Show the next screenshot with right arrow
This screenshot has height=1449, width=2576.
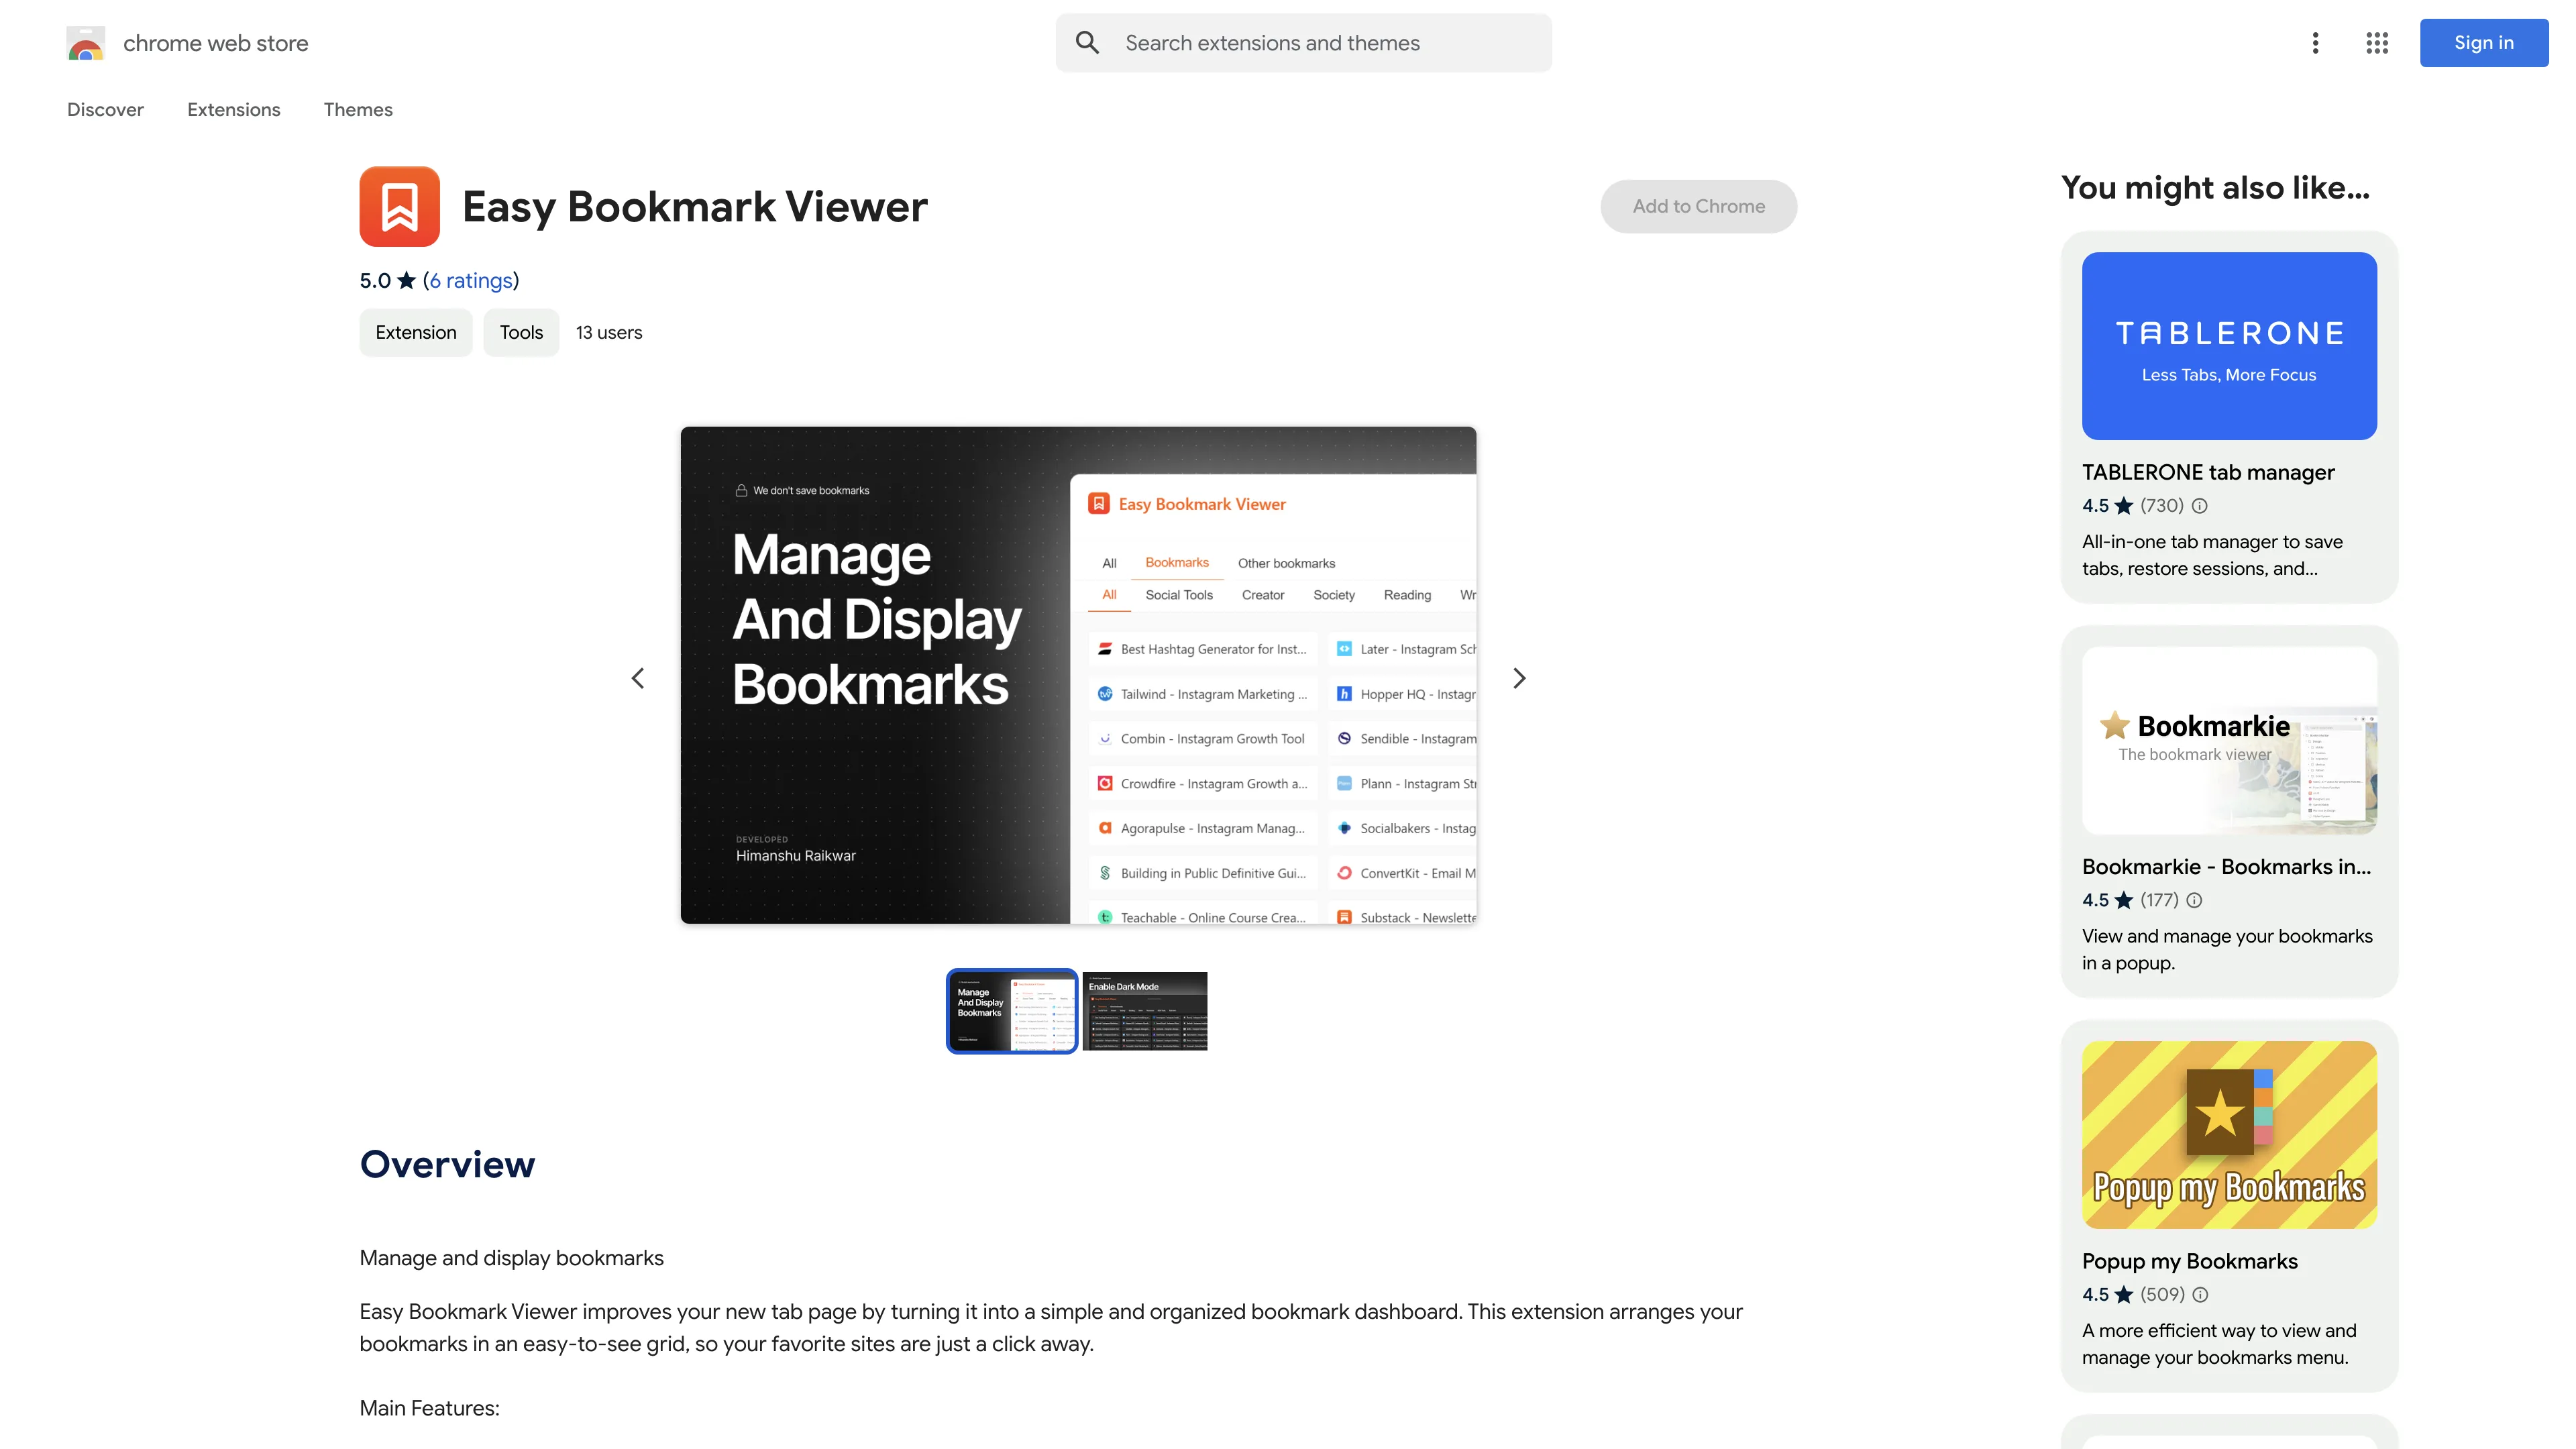1519,678
